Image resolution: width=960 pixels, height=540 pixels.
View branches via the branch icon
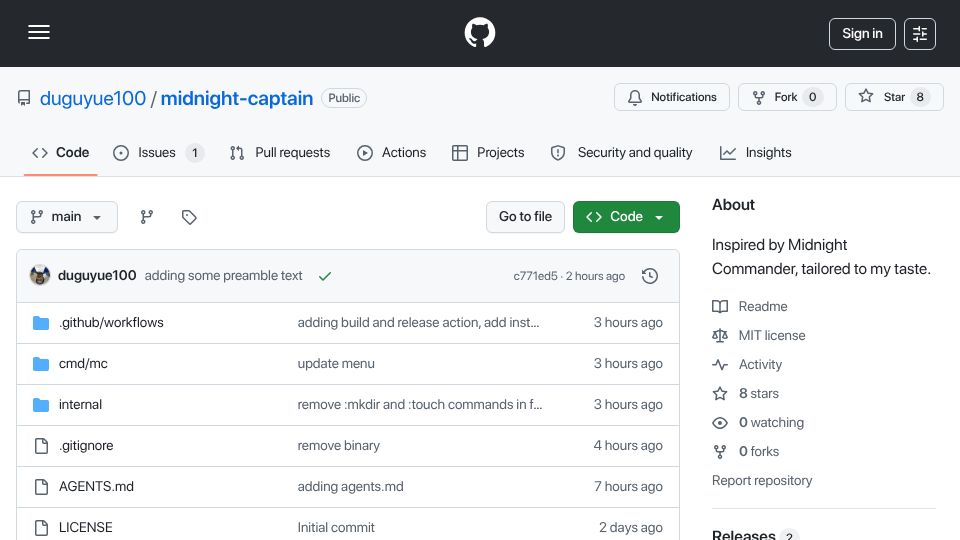coord(146,217)
